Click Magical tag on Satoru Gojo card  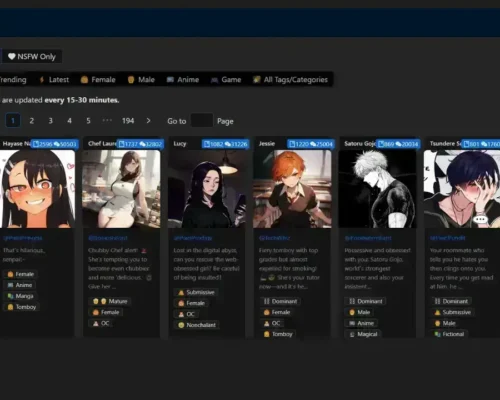pos(363,334)
